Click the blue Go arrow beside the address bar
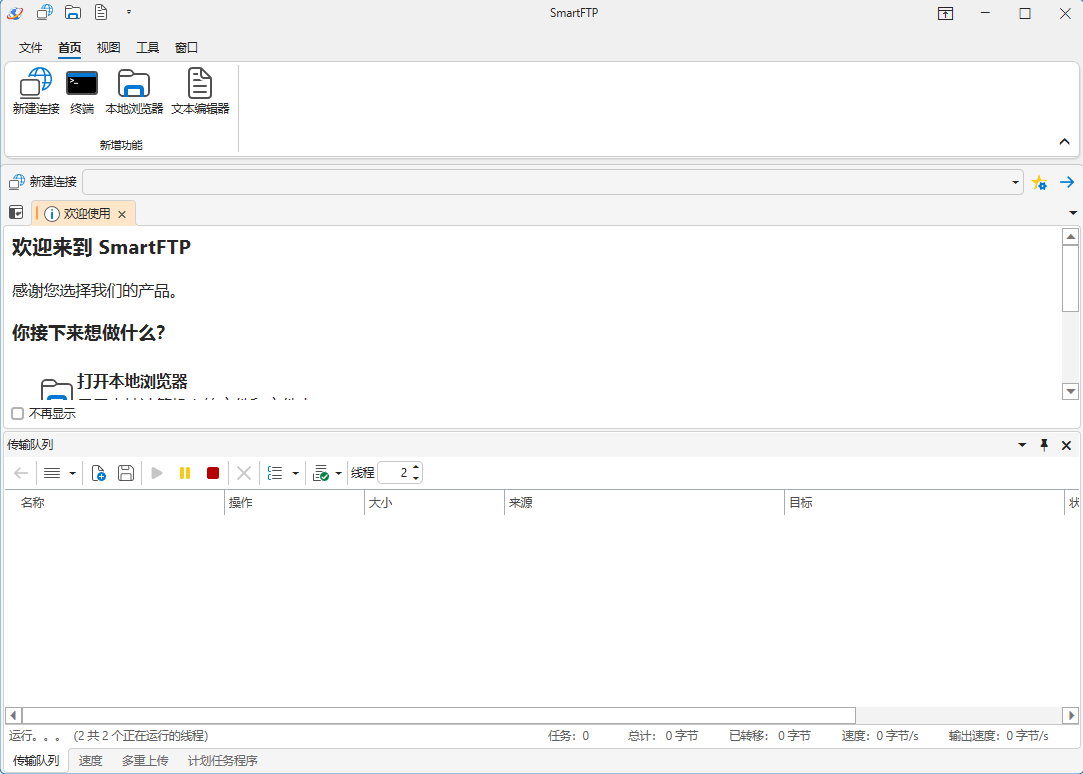1083x774 pixels. (1066, 182)
